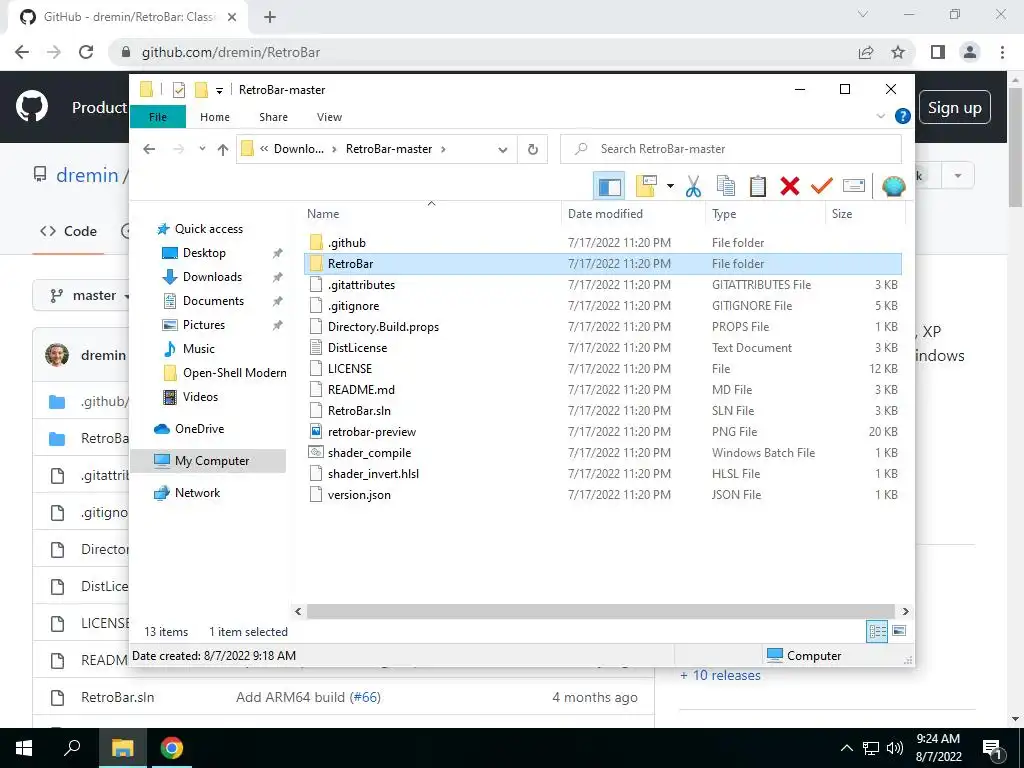Sort files by the Size column
The image size is (1024, 768).
coord(865,214)
